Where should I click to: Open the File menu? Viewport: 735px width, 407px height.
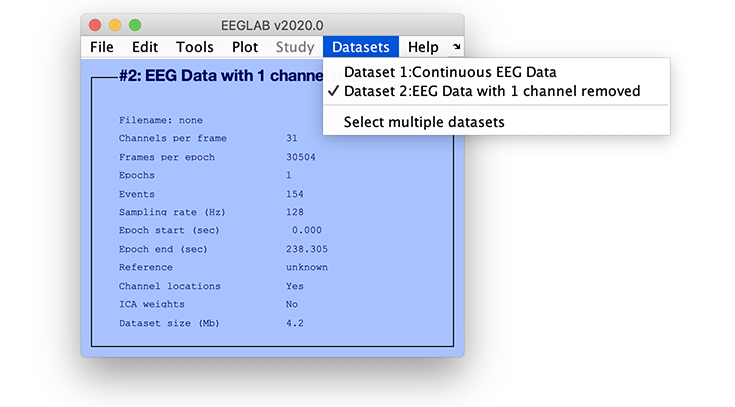(101, 47)
